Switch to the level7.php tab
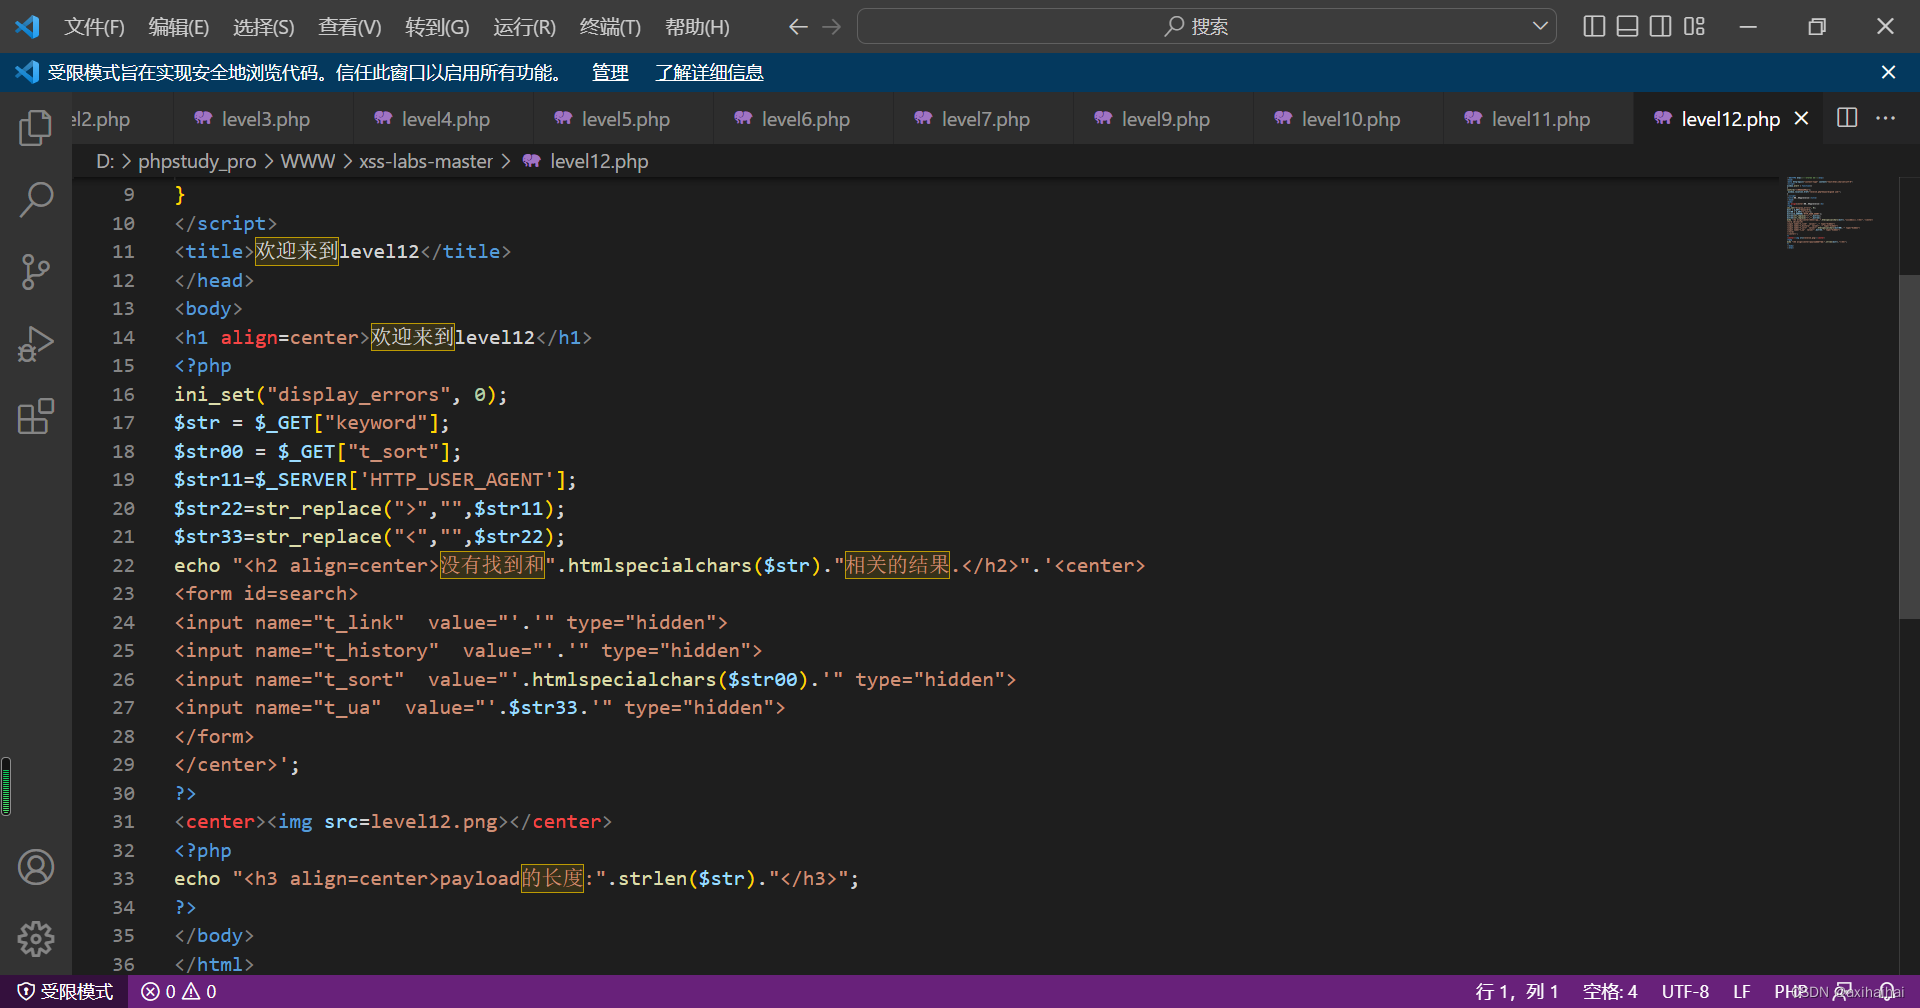 [x=984, y=119]
